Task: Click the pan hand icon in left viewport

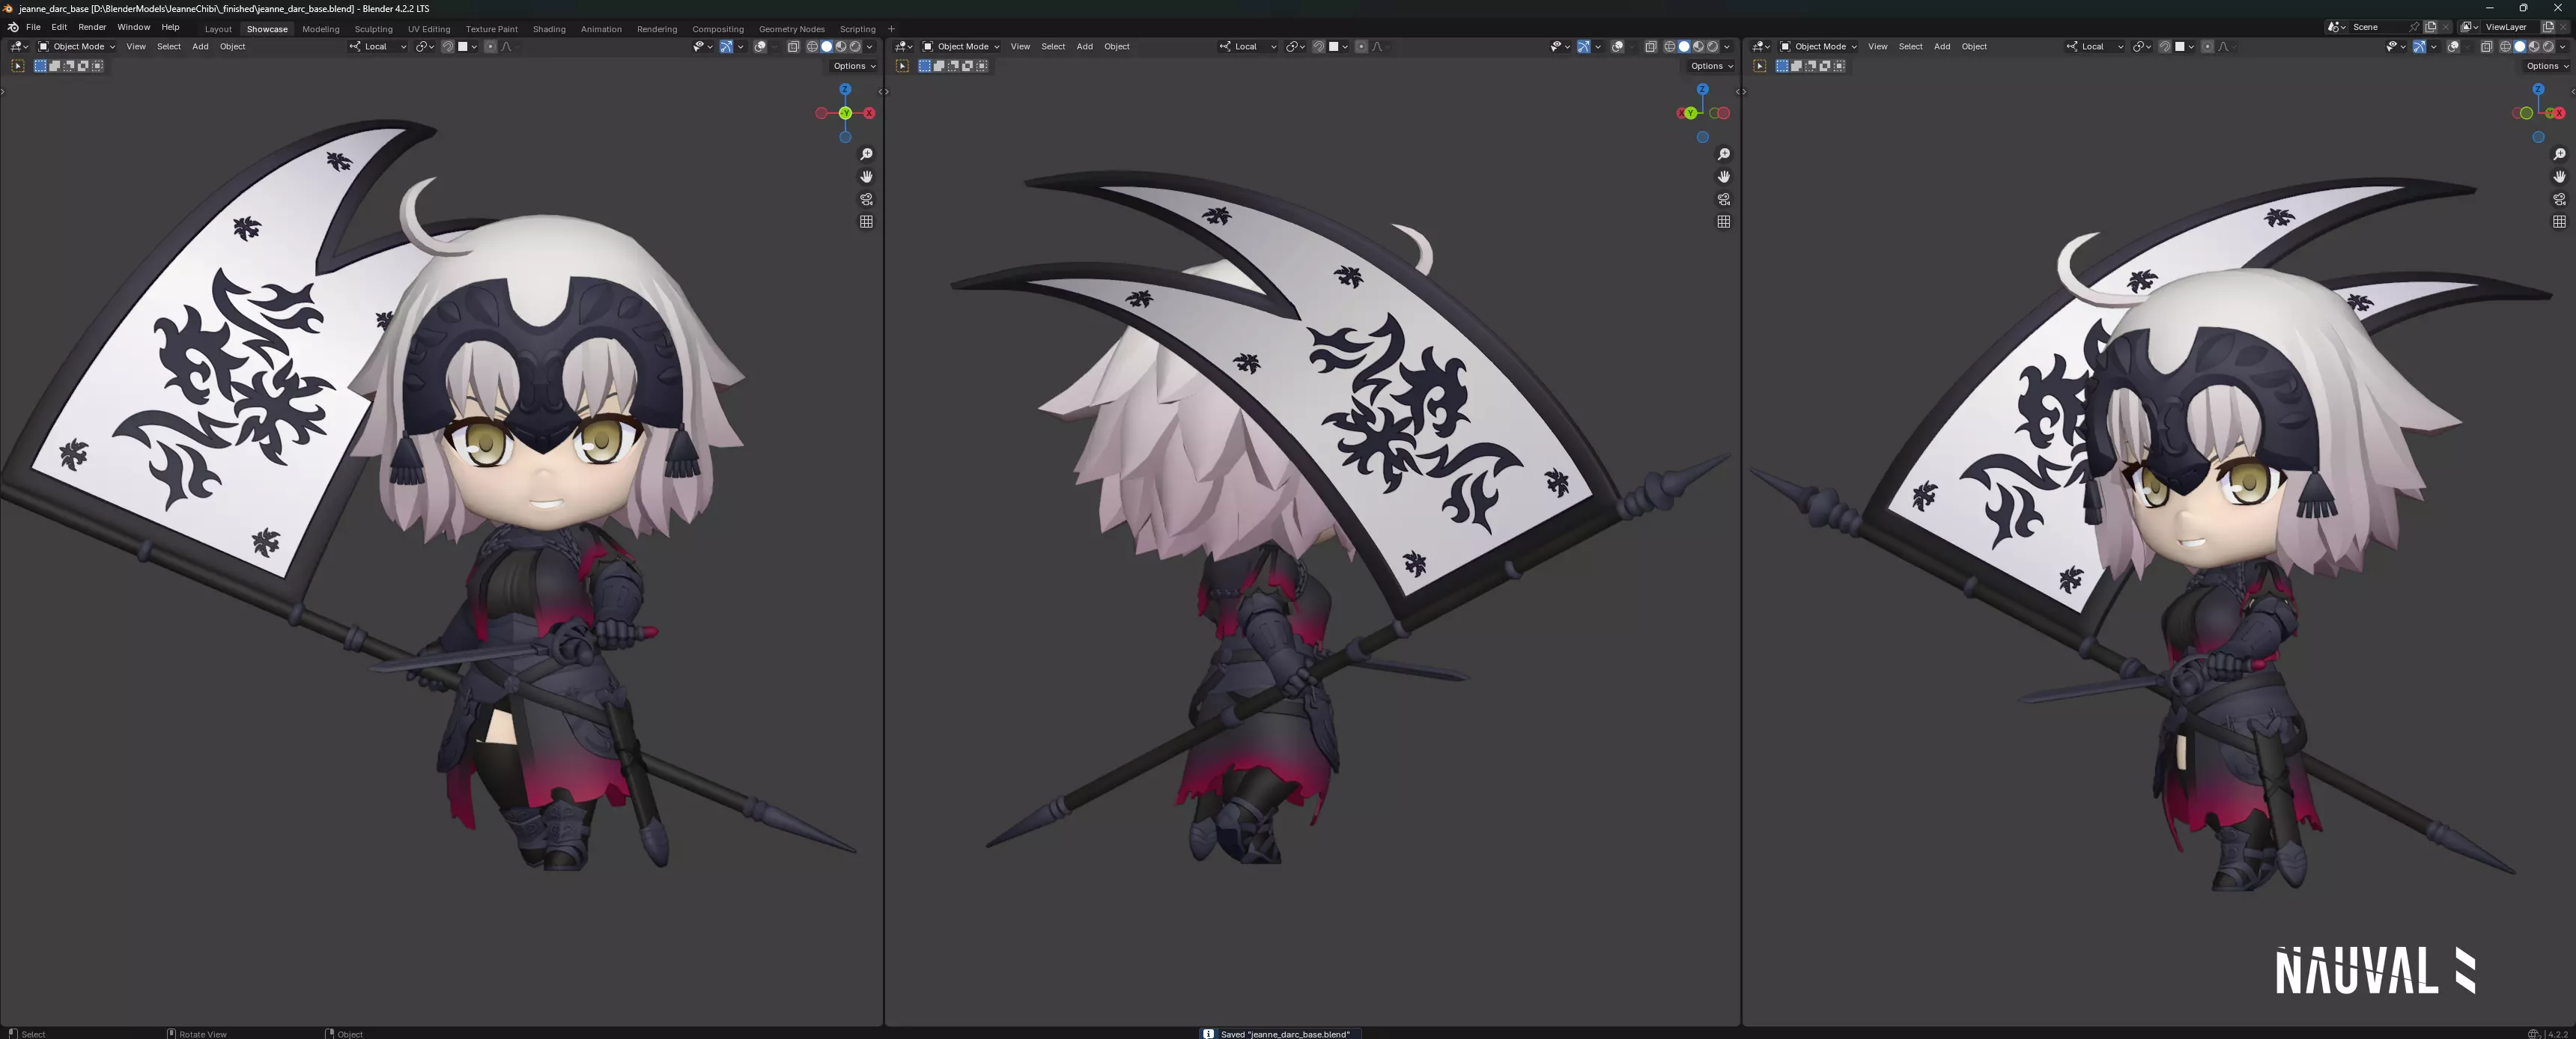Action: [866, 177]
